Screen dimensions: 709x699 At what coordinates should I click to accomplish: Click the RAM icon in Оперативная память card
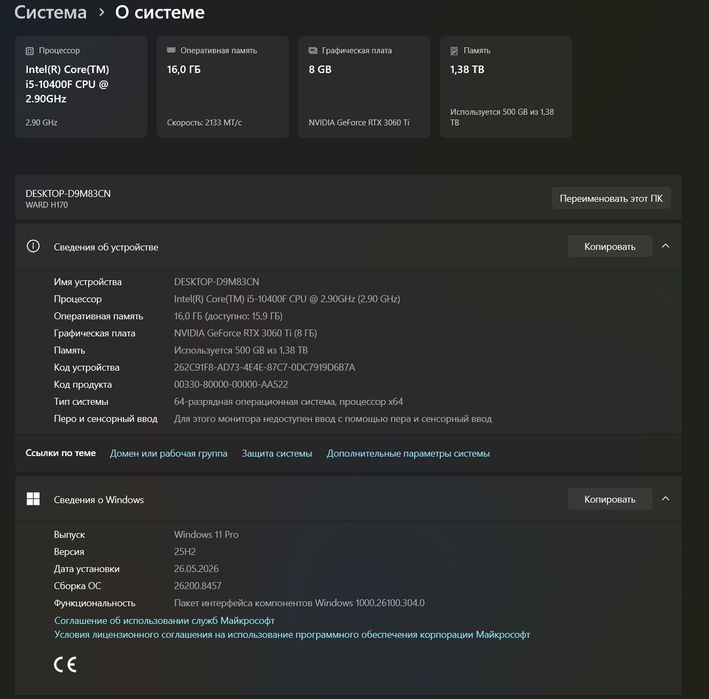pyautogui.click(x=171, y=50)
